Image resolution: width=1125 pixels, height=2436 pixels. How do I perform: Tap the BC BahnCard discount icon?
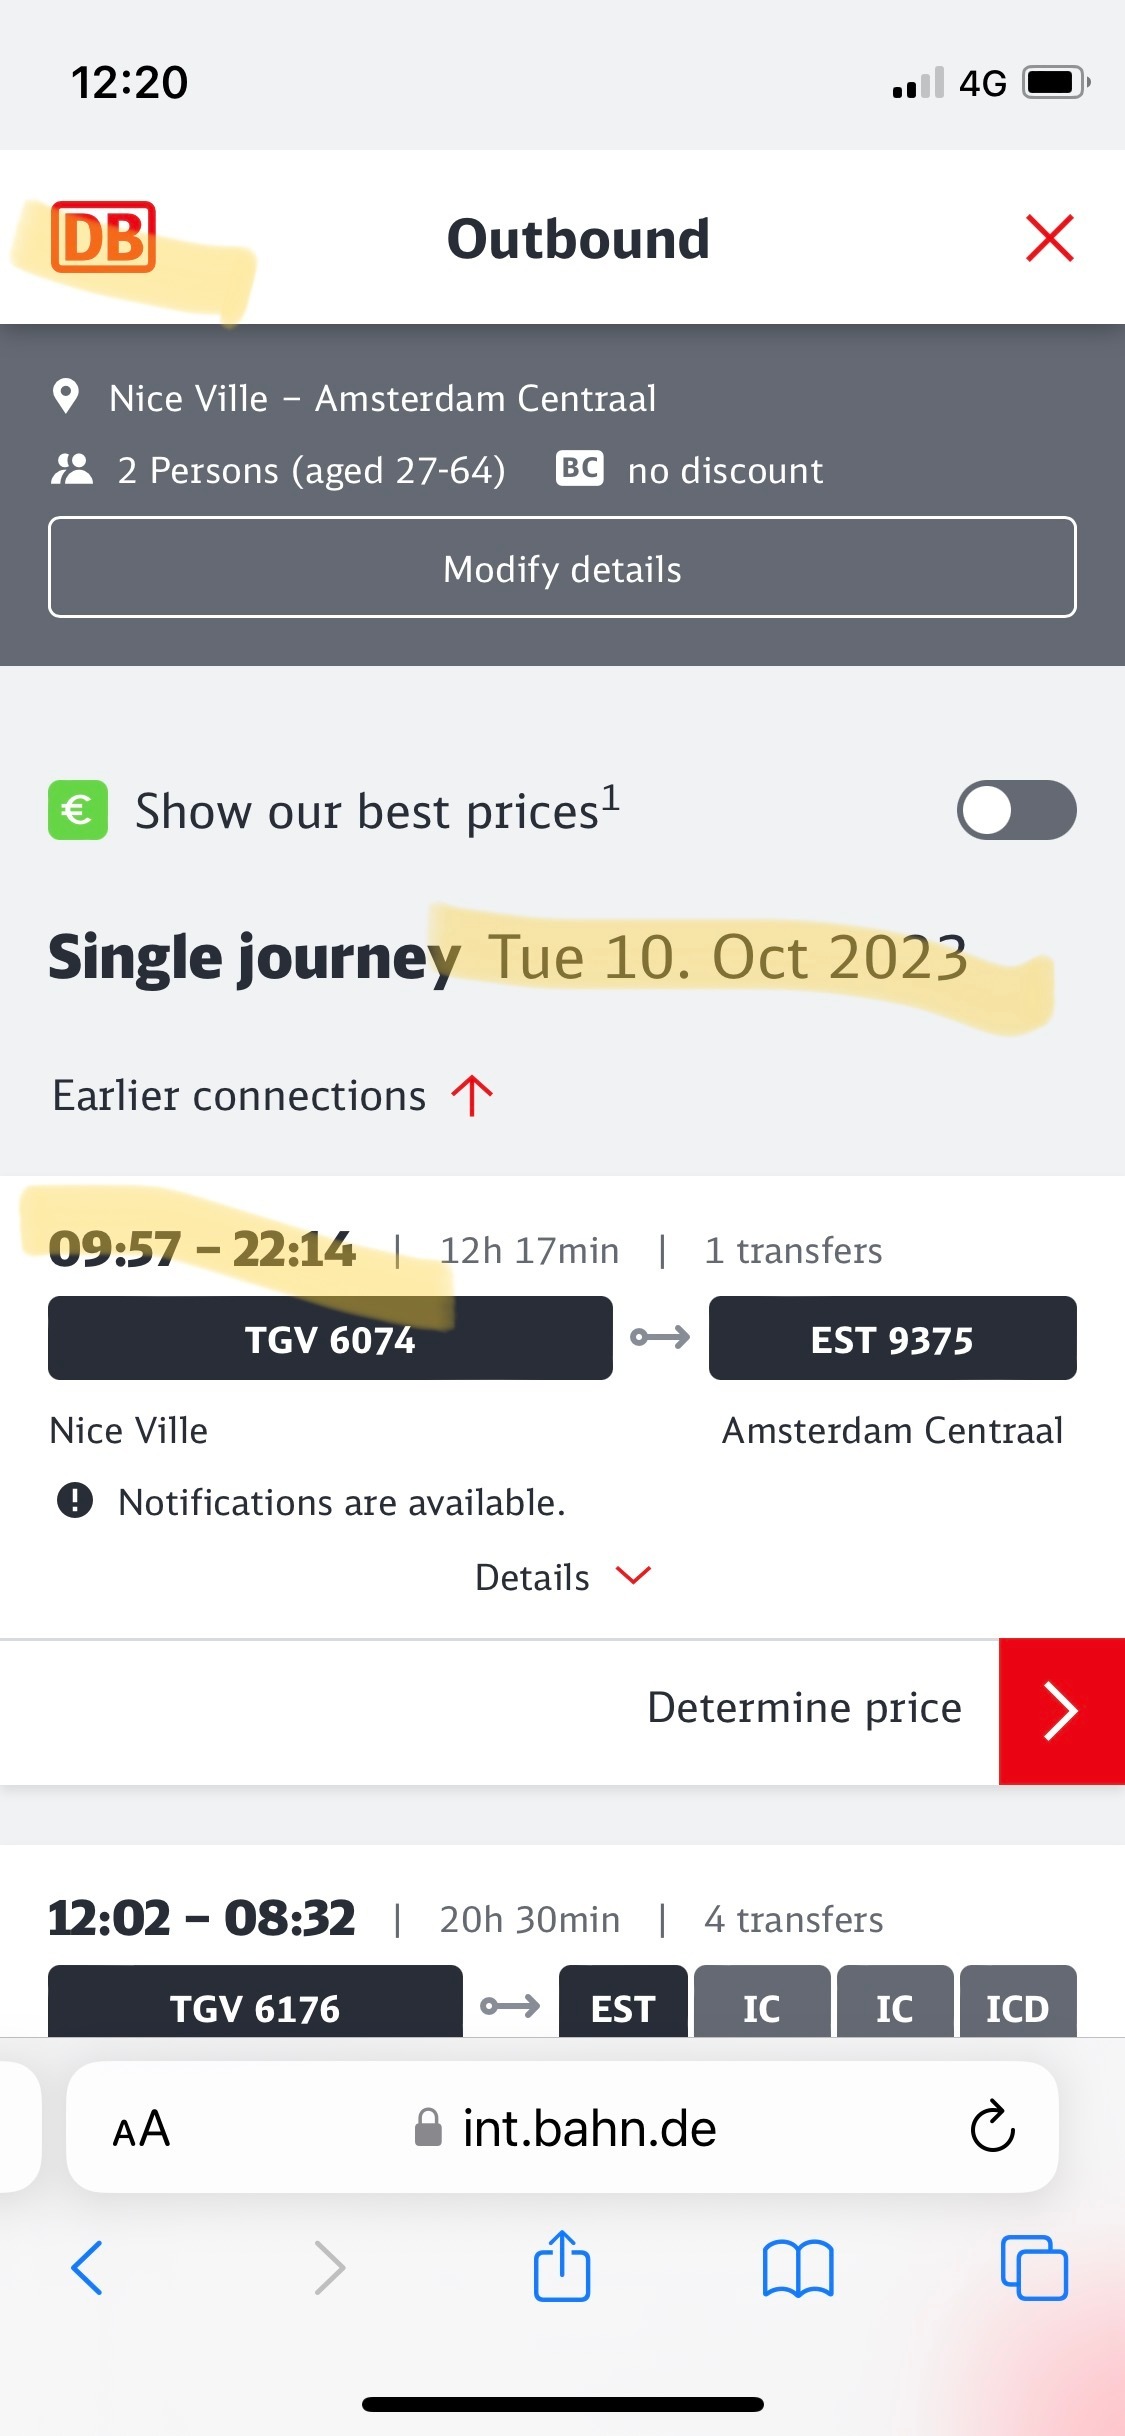pyautogui.click(x=580, y=468)
